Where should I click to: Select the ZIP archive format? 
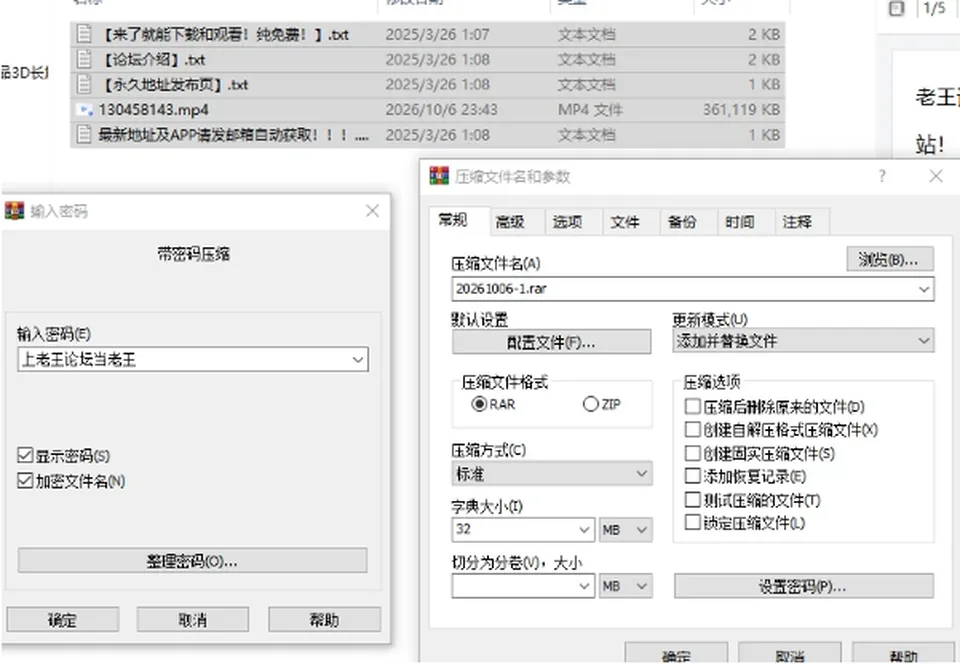click(x=590, y=405)
